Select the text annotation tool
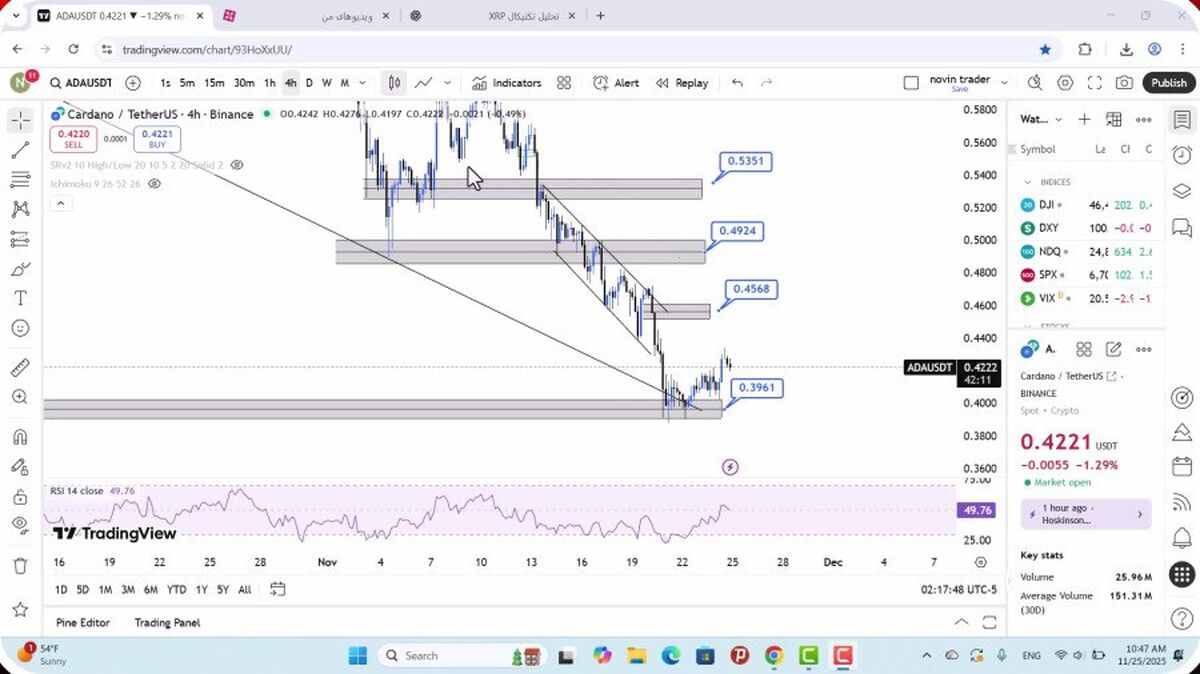The width and height of the screenshot is (1200, 674). point(20,298)
